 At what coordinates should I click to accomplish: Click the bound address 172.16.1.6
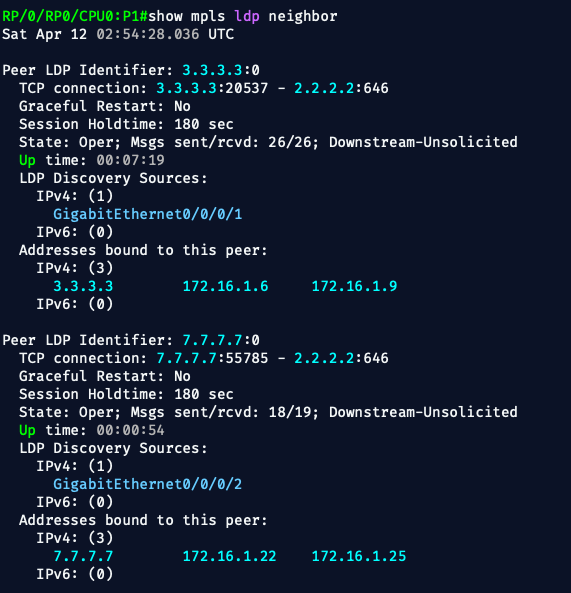225,286
